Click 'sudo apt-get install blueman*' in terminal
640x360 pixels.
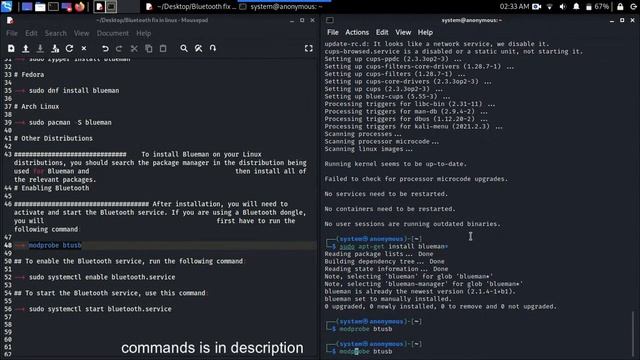[x=394, y=246]
